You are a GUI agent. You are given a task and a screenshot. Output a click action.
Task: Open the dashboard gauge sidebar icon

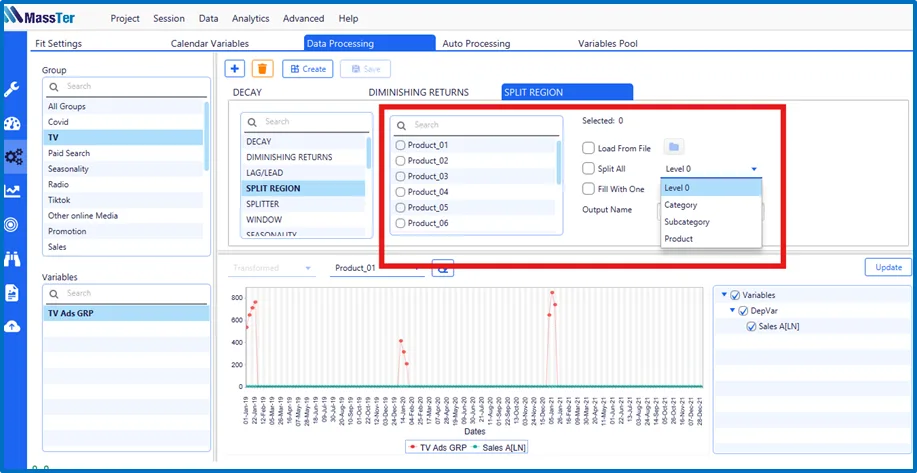point(12,123)
